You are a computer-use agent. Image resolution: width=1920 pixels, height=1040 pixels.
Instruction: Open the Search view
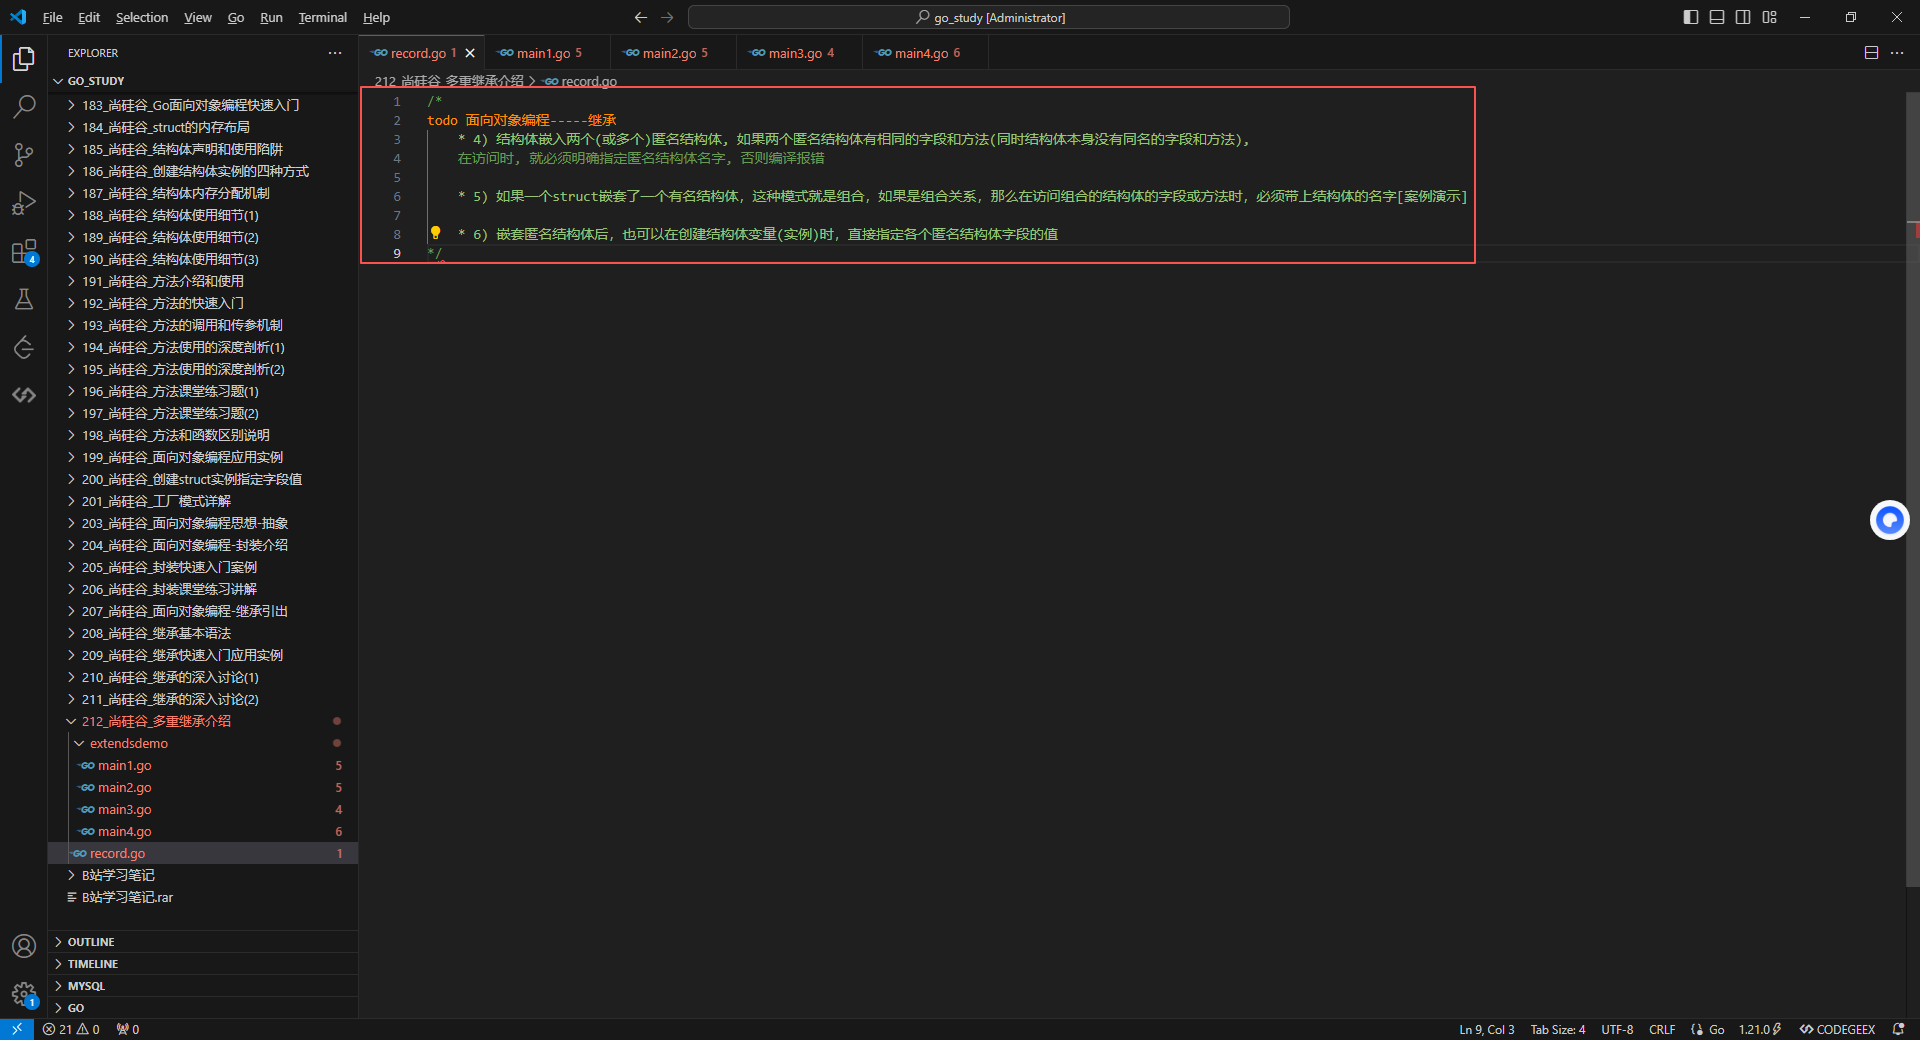24,107
